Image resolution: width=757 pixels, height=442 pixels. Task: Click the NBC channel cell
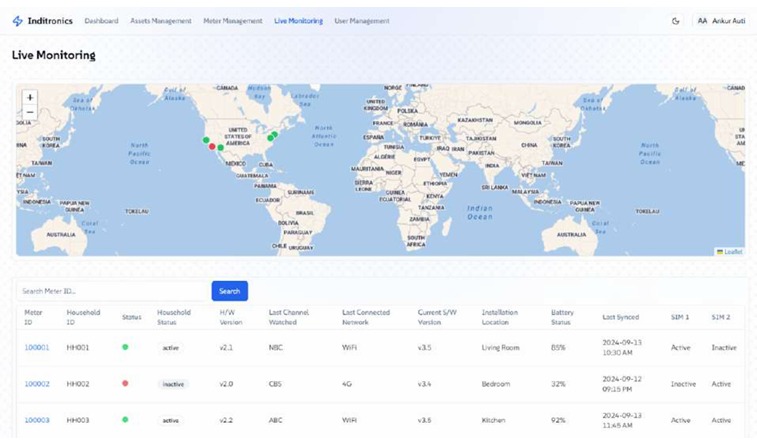276,347
